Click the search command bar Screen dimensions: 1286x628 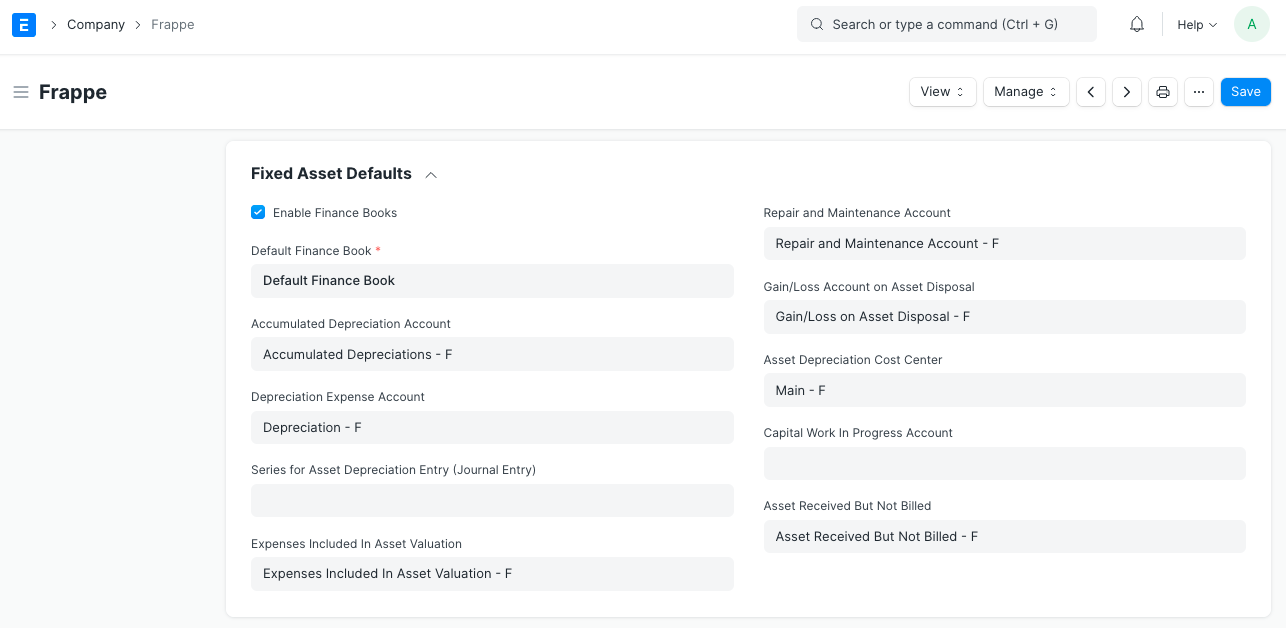(946, 23)
